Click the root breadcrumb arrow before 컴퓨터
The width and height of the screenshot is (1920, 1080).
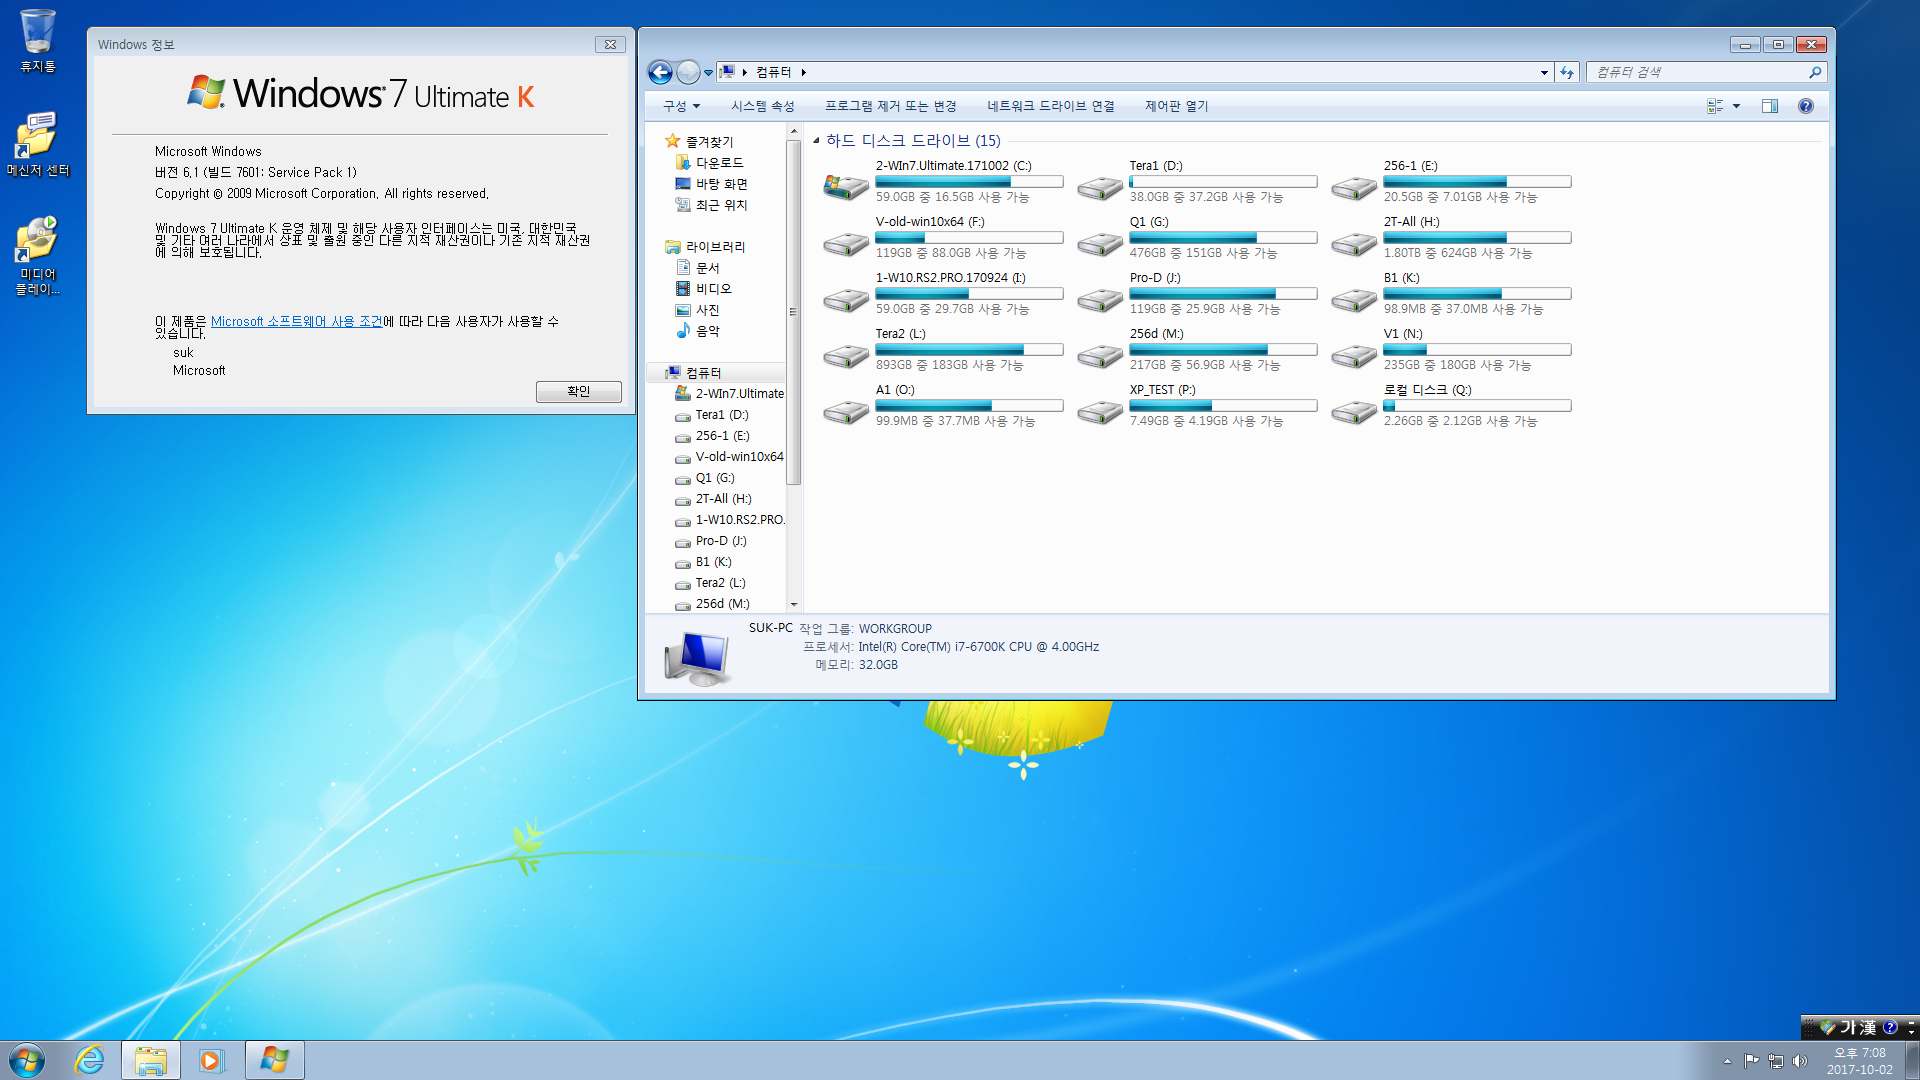coord(744,72)
